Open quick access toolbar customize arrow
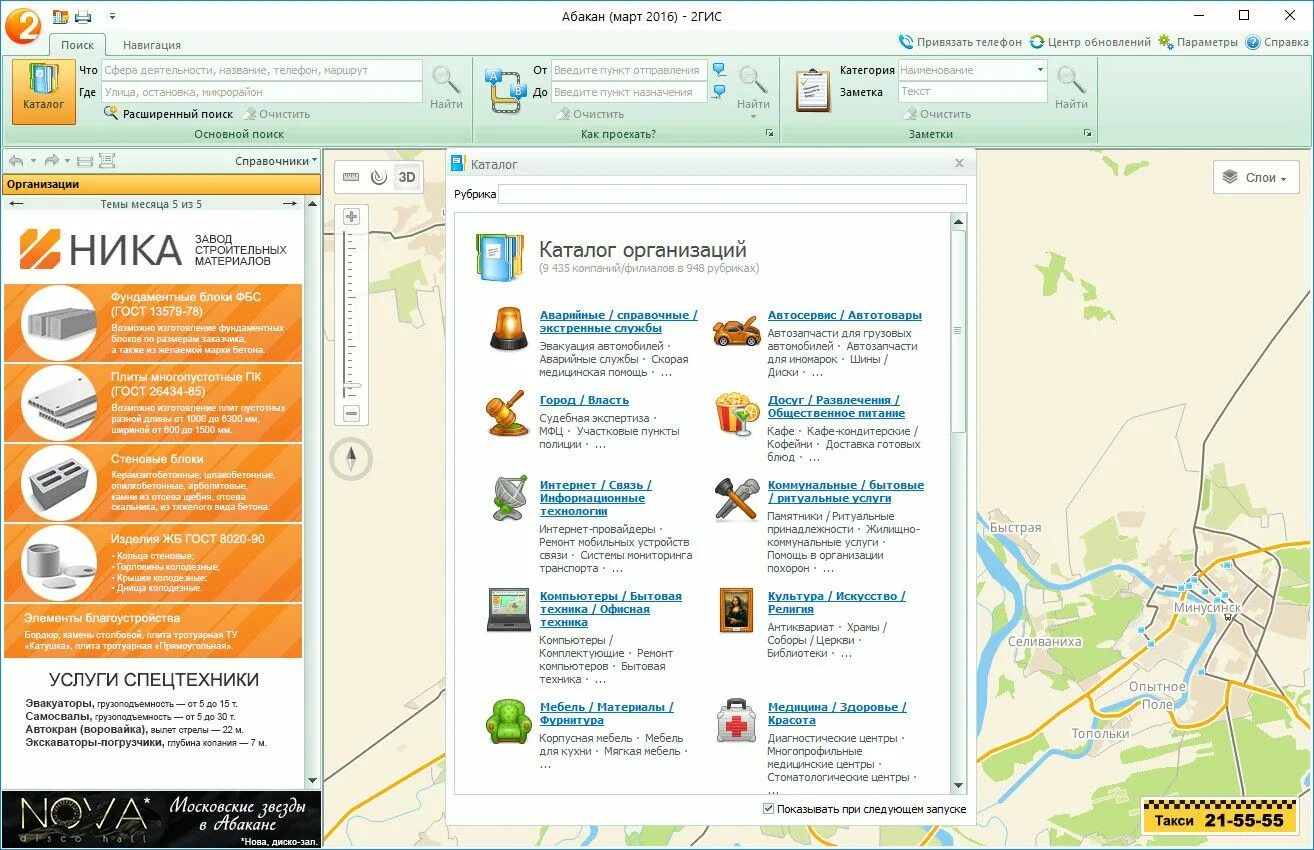Screen dimensions: 1314x850 pyautogui.click(x=112, y=16)
